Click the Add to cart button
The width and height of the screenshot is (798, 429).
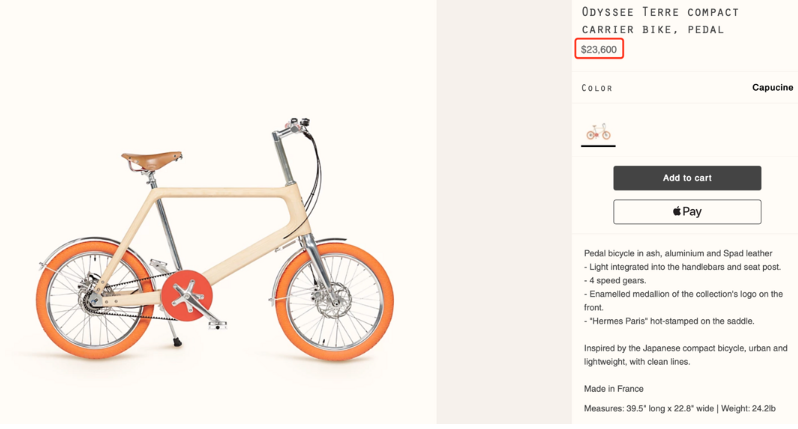[x=687, y=178]
